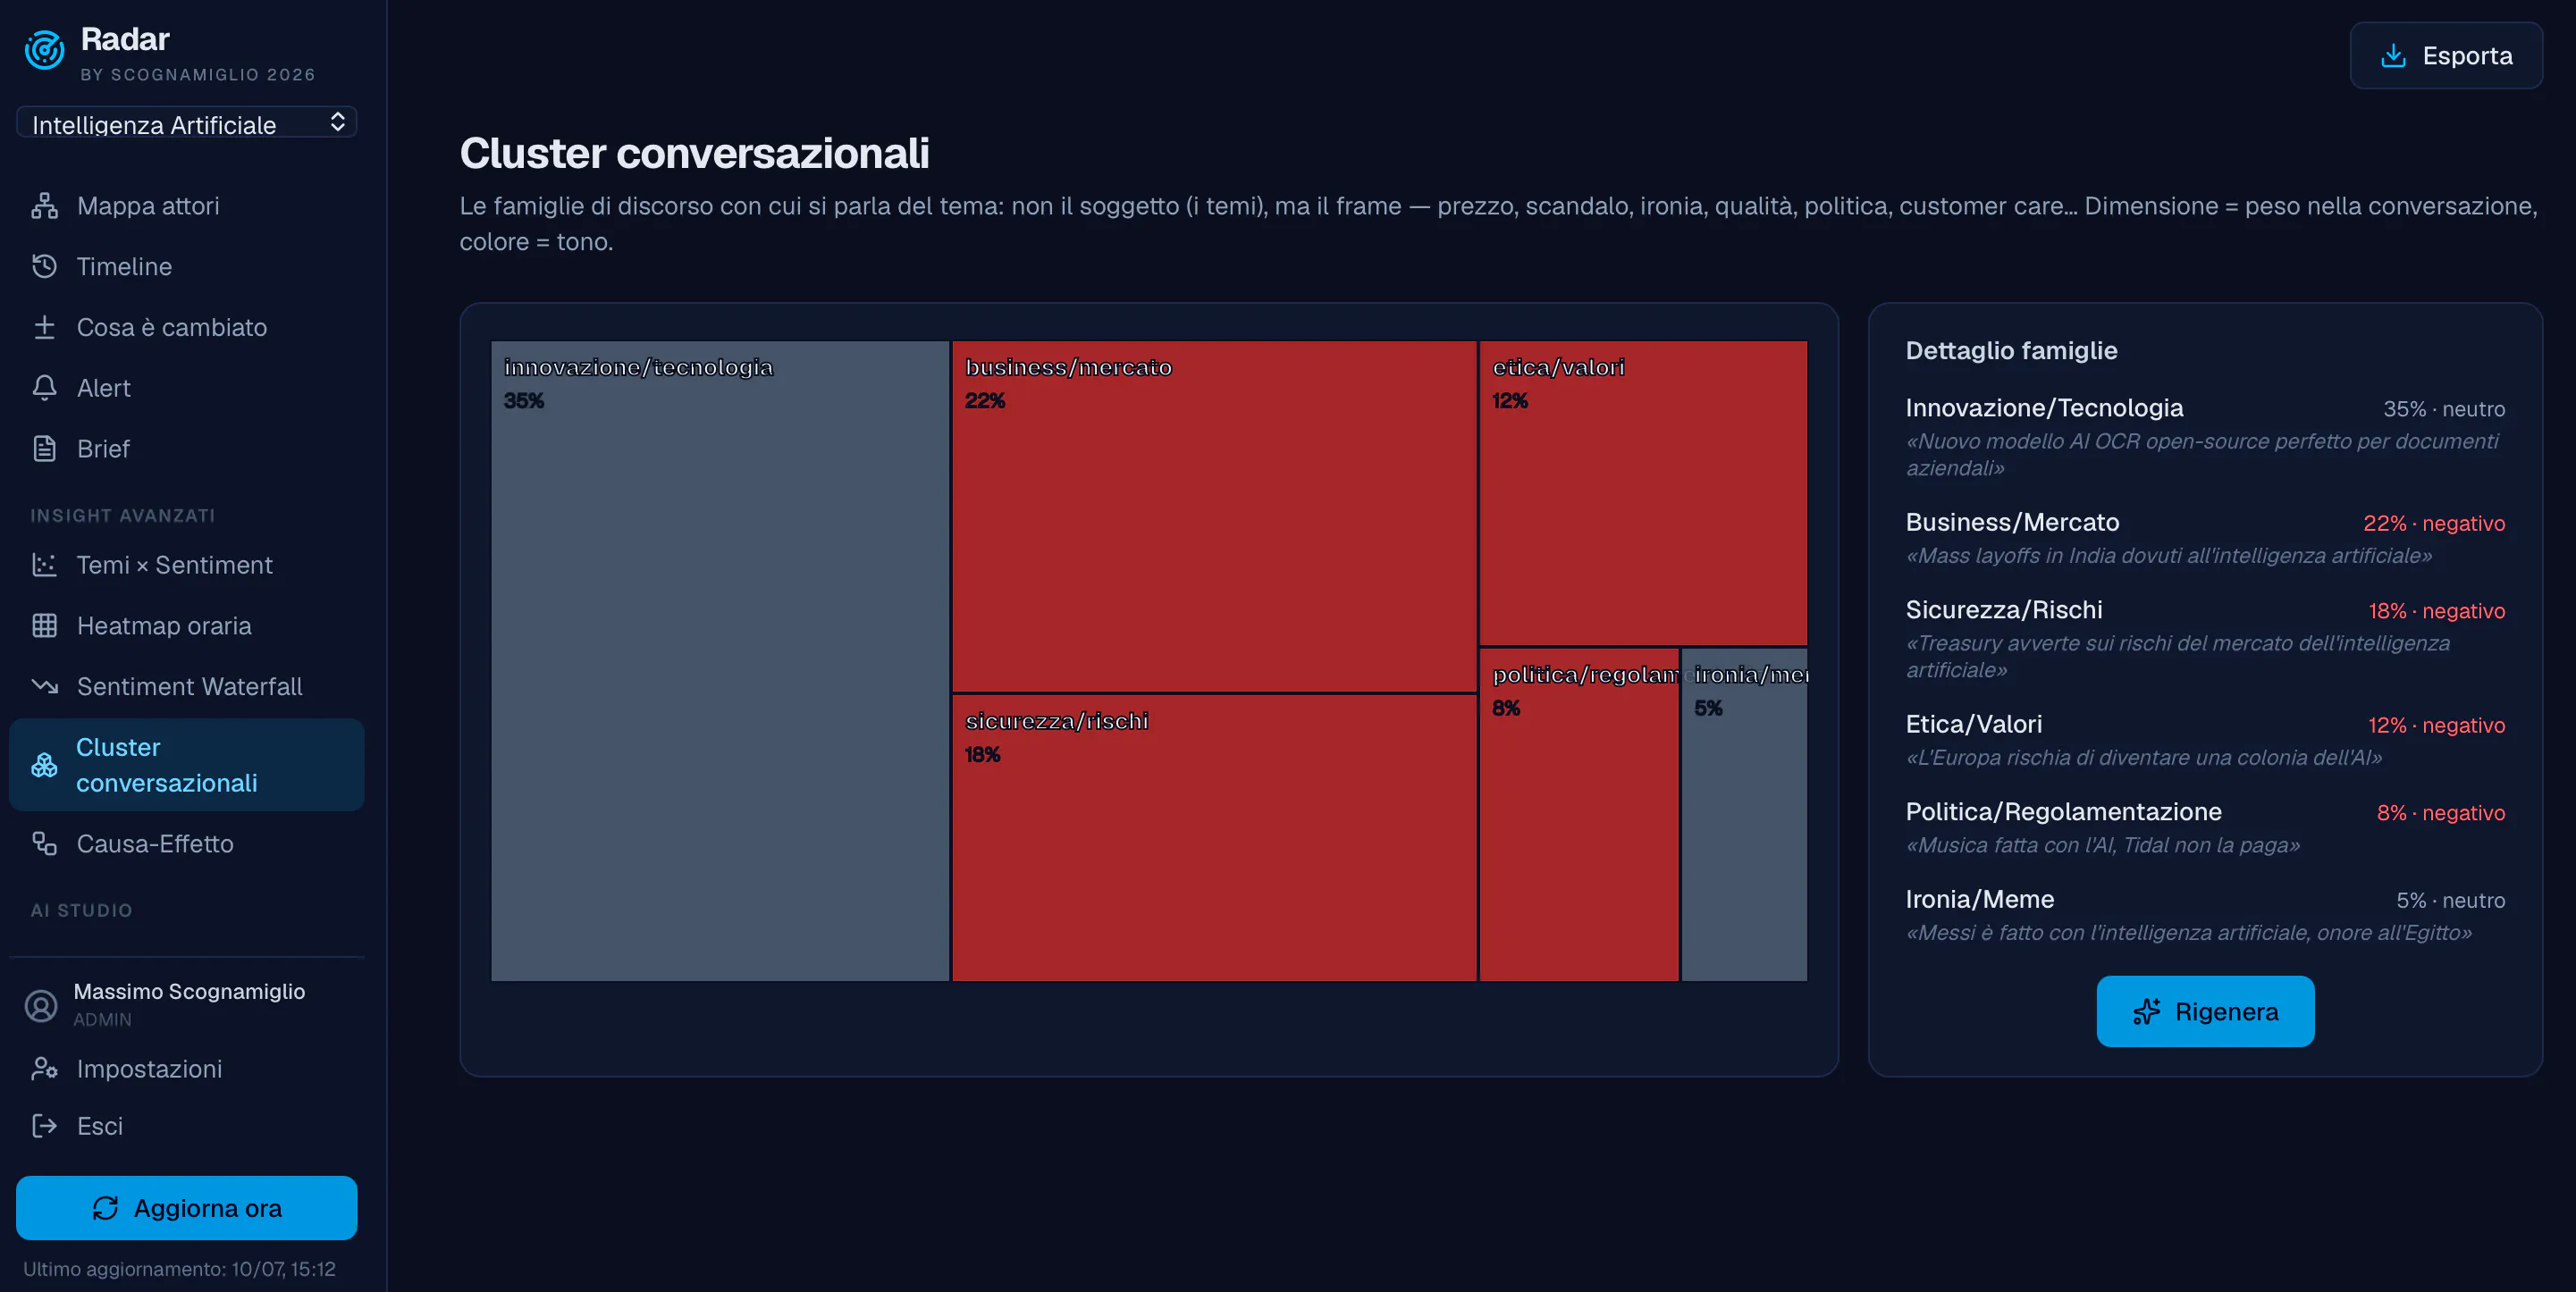
Task: Open the Alert page
Action: pyautogui.click(x=187, y=388)
